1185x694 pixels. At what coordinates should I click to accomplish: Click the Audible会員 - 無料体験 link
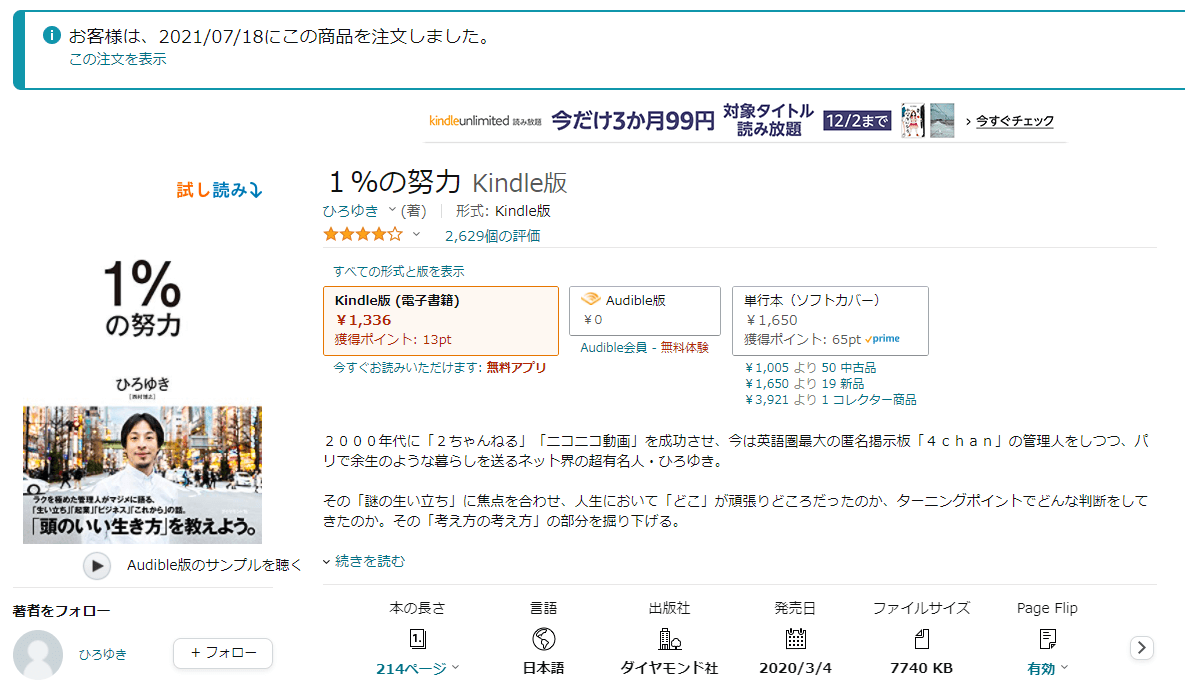[x=645, y=348]
